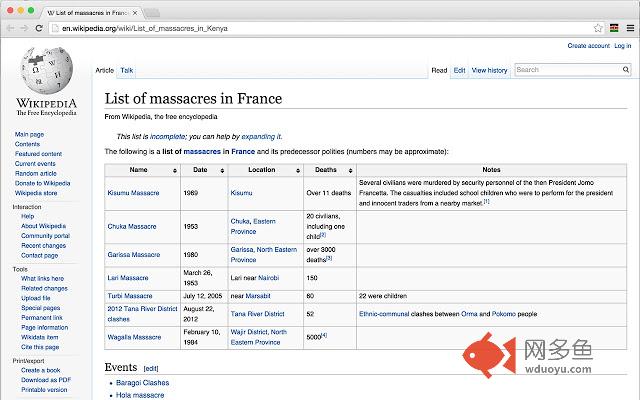Click the Events section edit link
The height and width of the screenshot is (400, 640).
click(x=151, y=369)
